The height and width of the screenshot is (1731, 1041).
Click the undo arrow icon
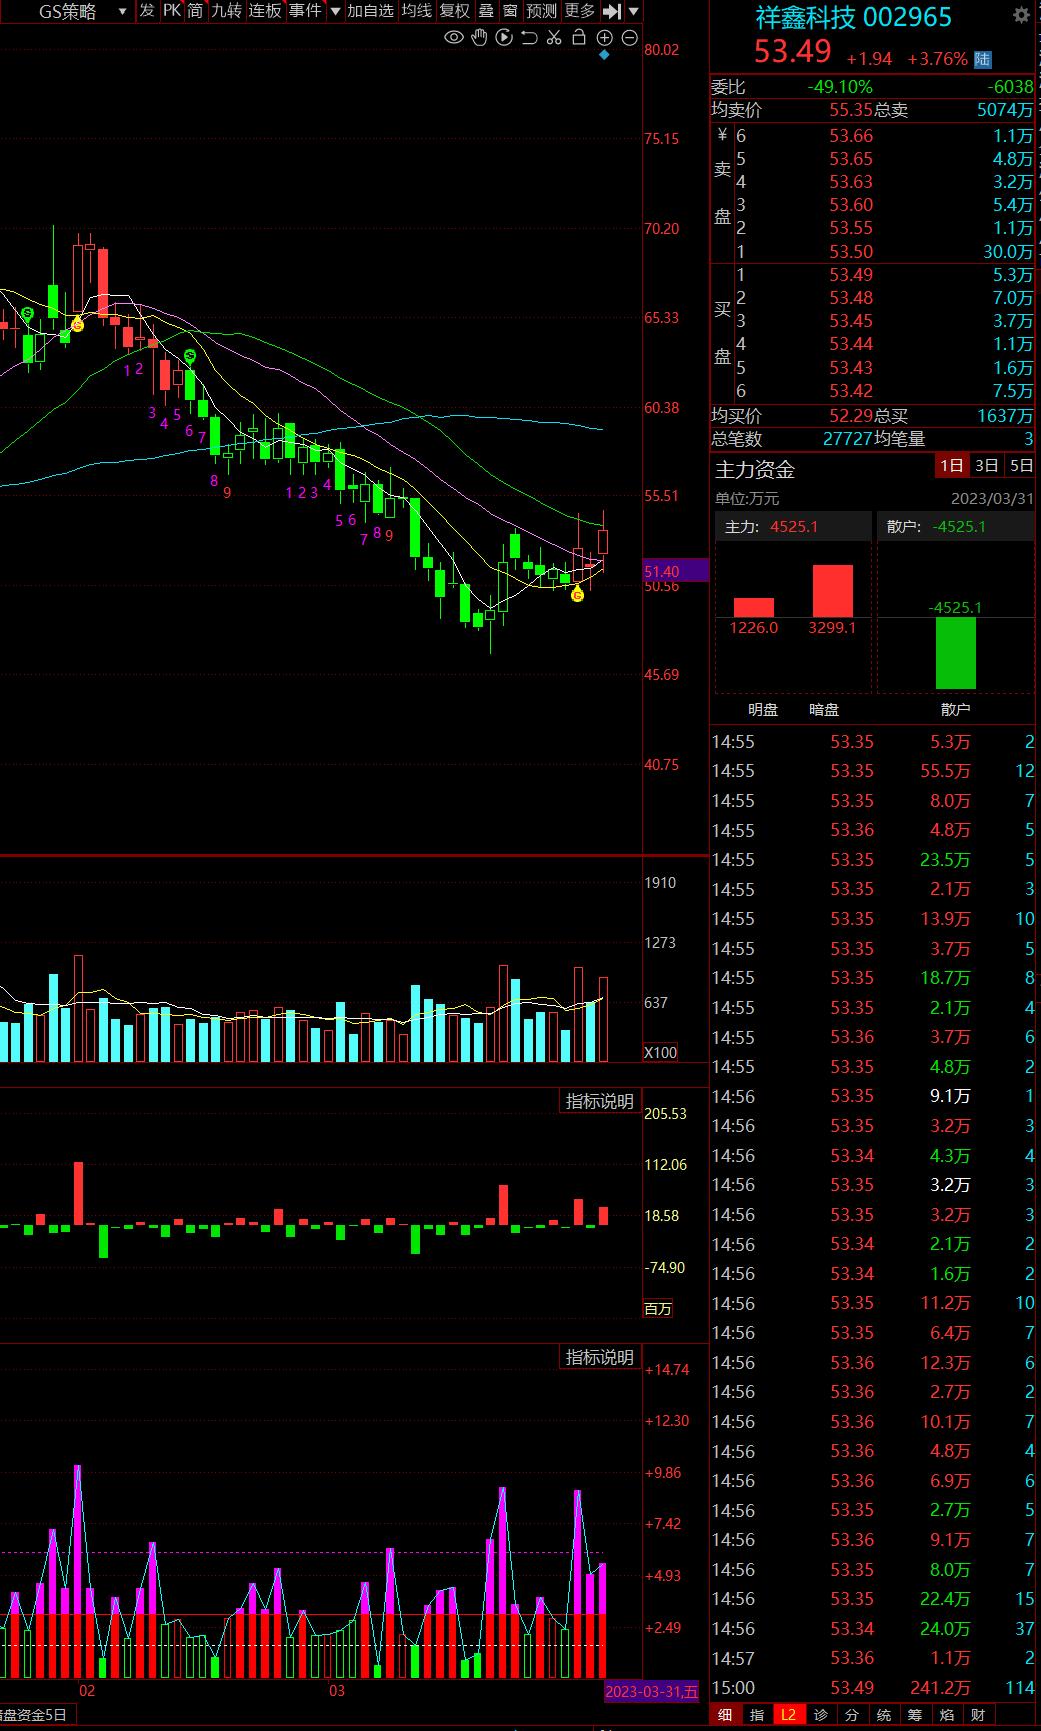(x=529, y=38)
